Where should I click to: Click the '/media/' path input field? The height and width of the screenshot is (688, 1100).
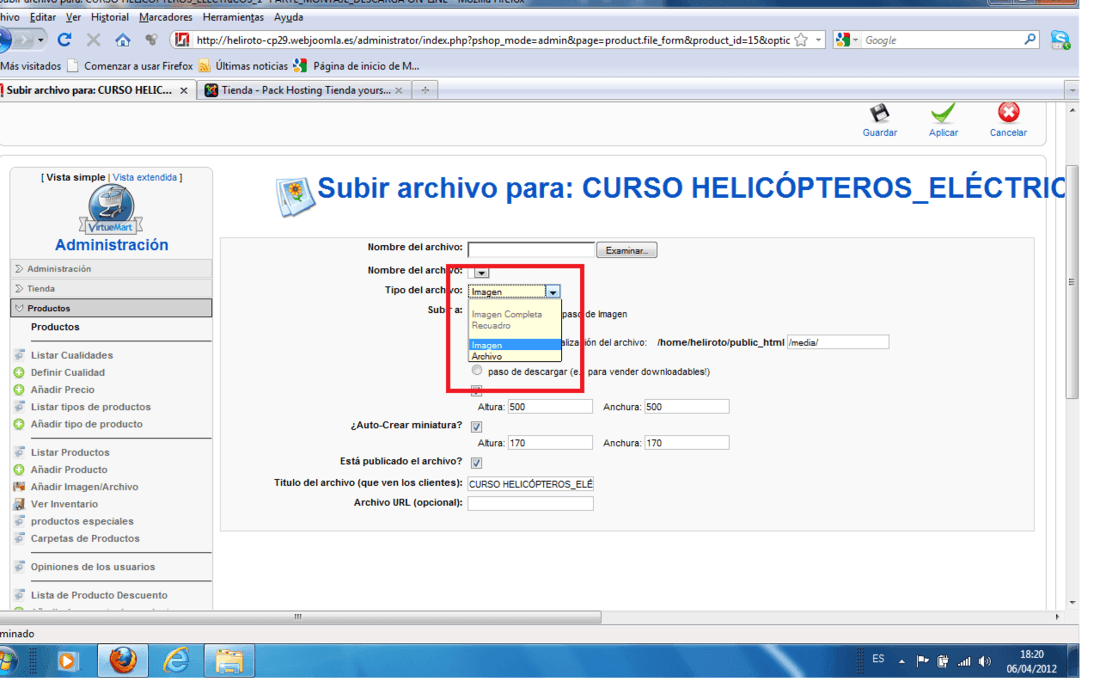pyautogui.click(x=838, y=342)
